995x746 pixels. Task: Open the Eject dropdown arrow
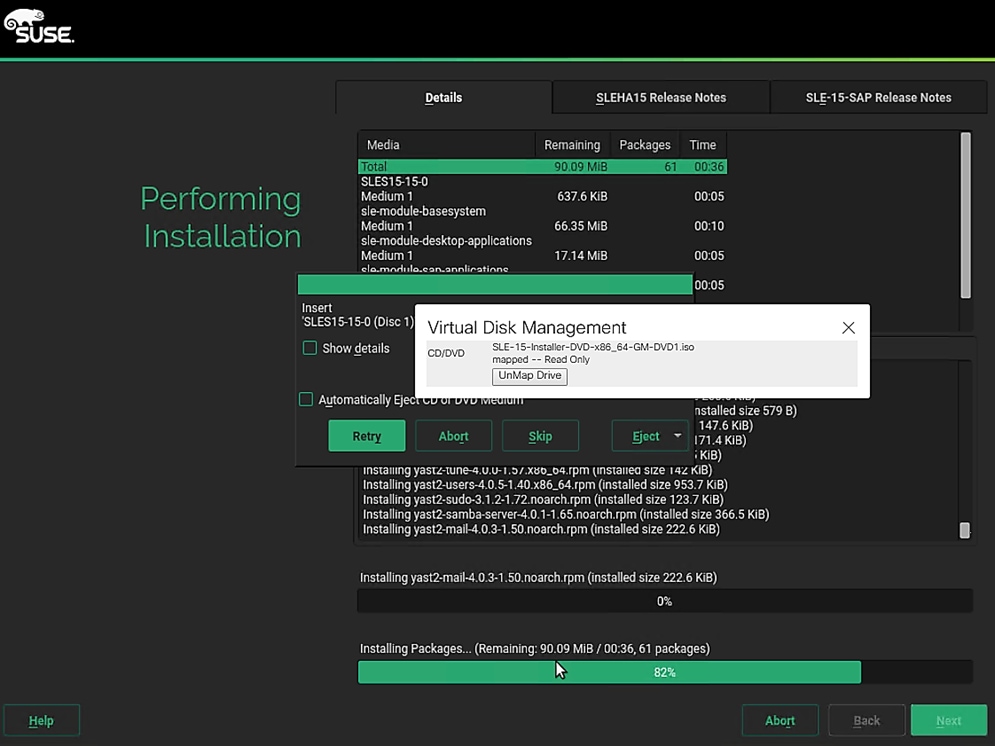(x=678, y=436)
